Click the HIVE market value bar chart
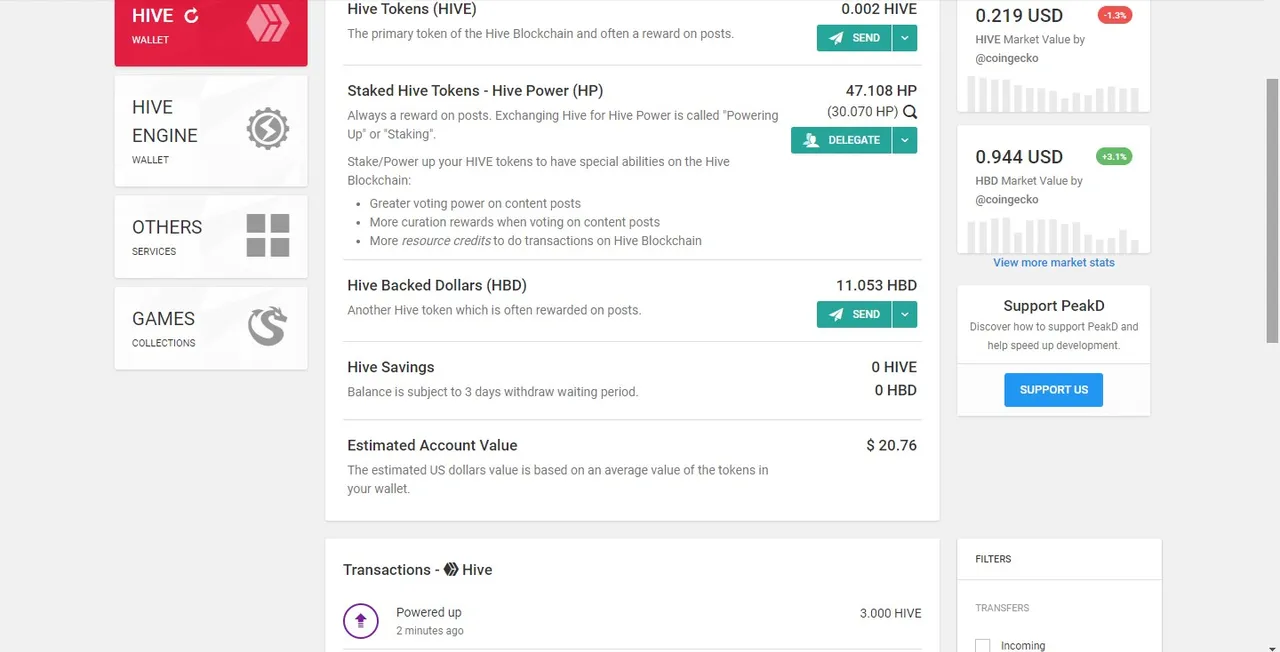The width and height of the screenshot is (1280, 652). 1053,94
